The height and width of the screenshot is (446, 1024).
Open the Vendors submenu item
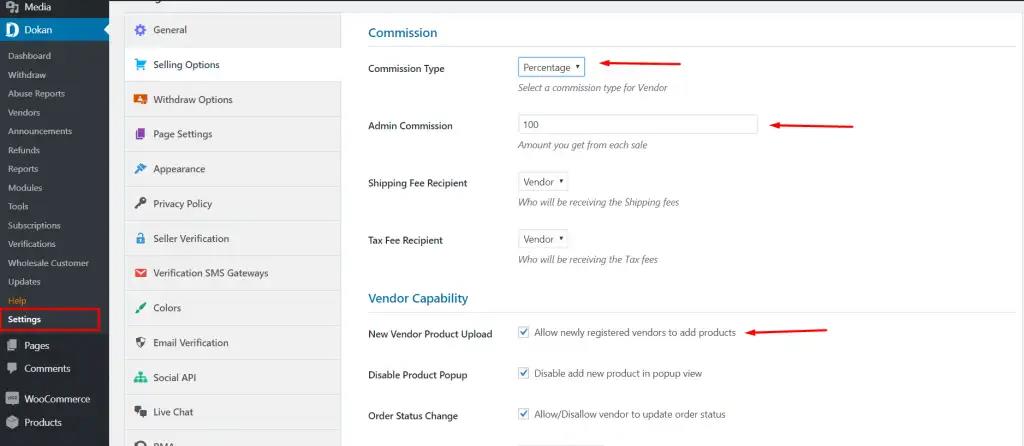tap(24, 113)
